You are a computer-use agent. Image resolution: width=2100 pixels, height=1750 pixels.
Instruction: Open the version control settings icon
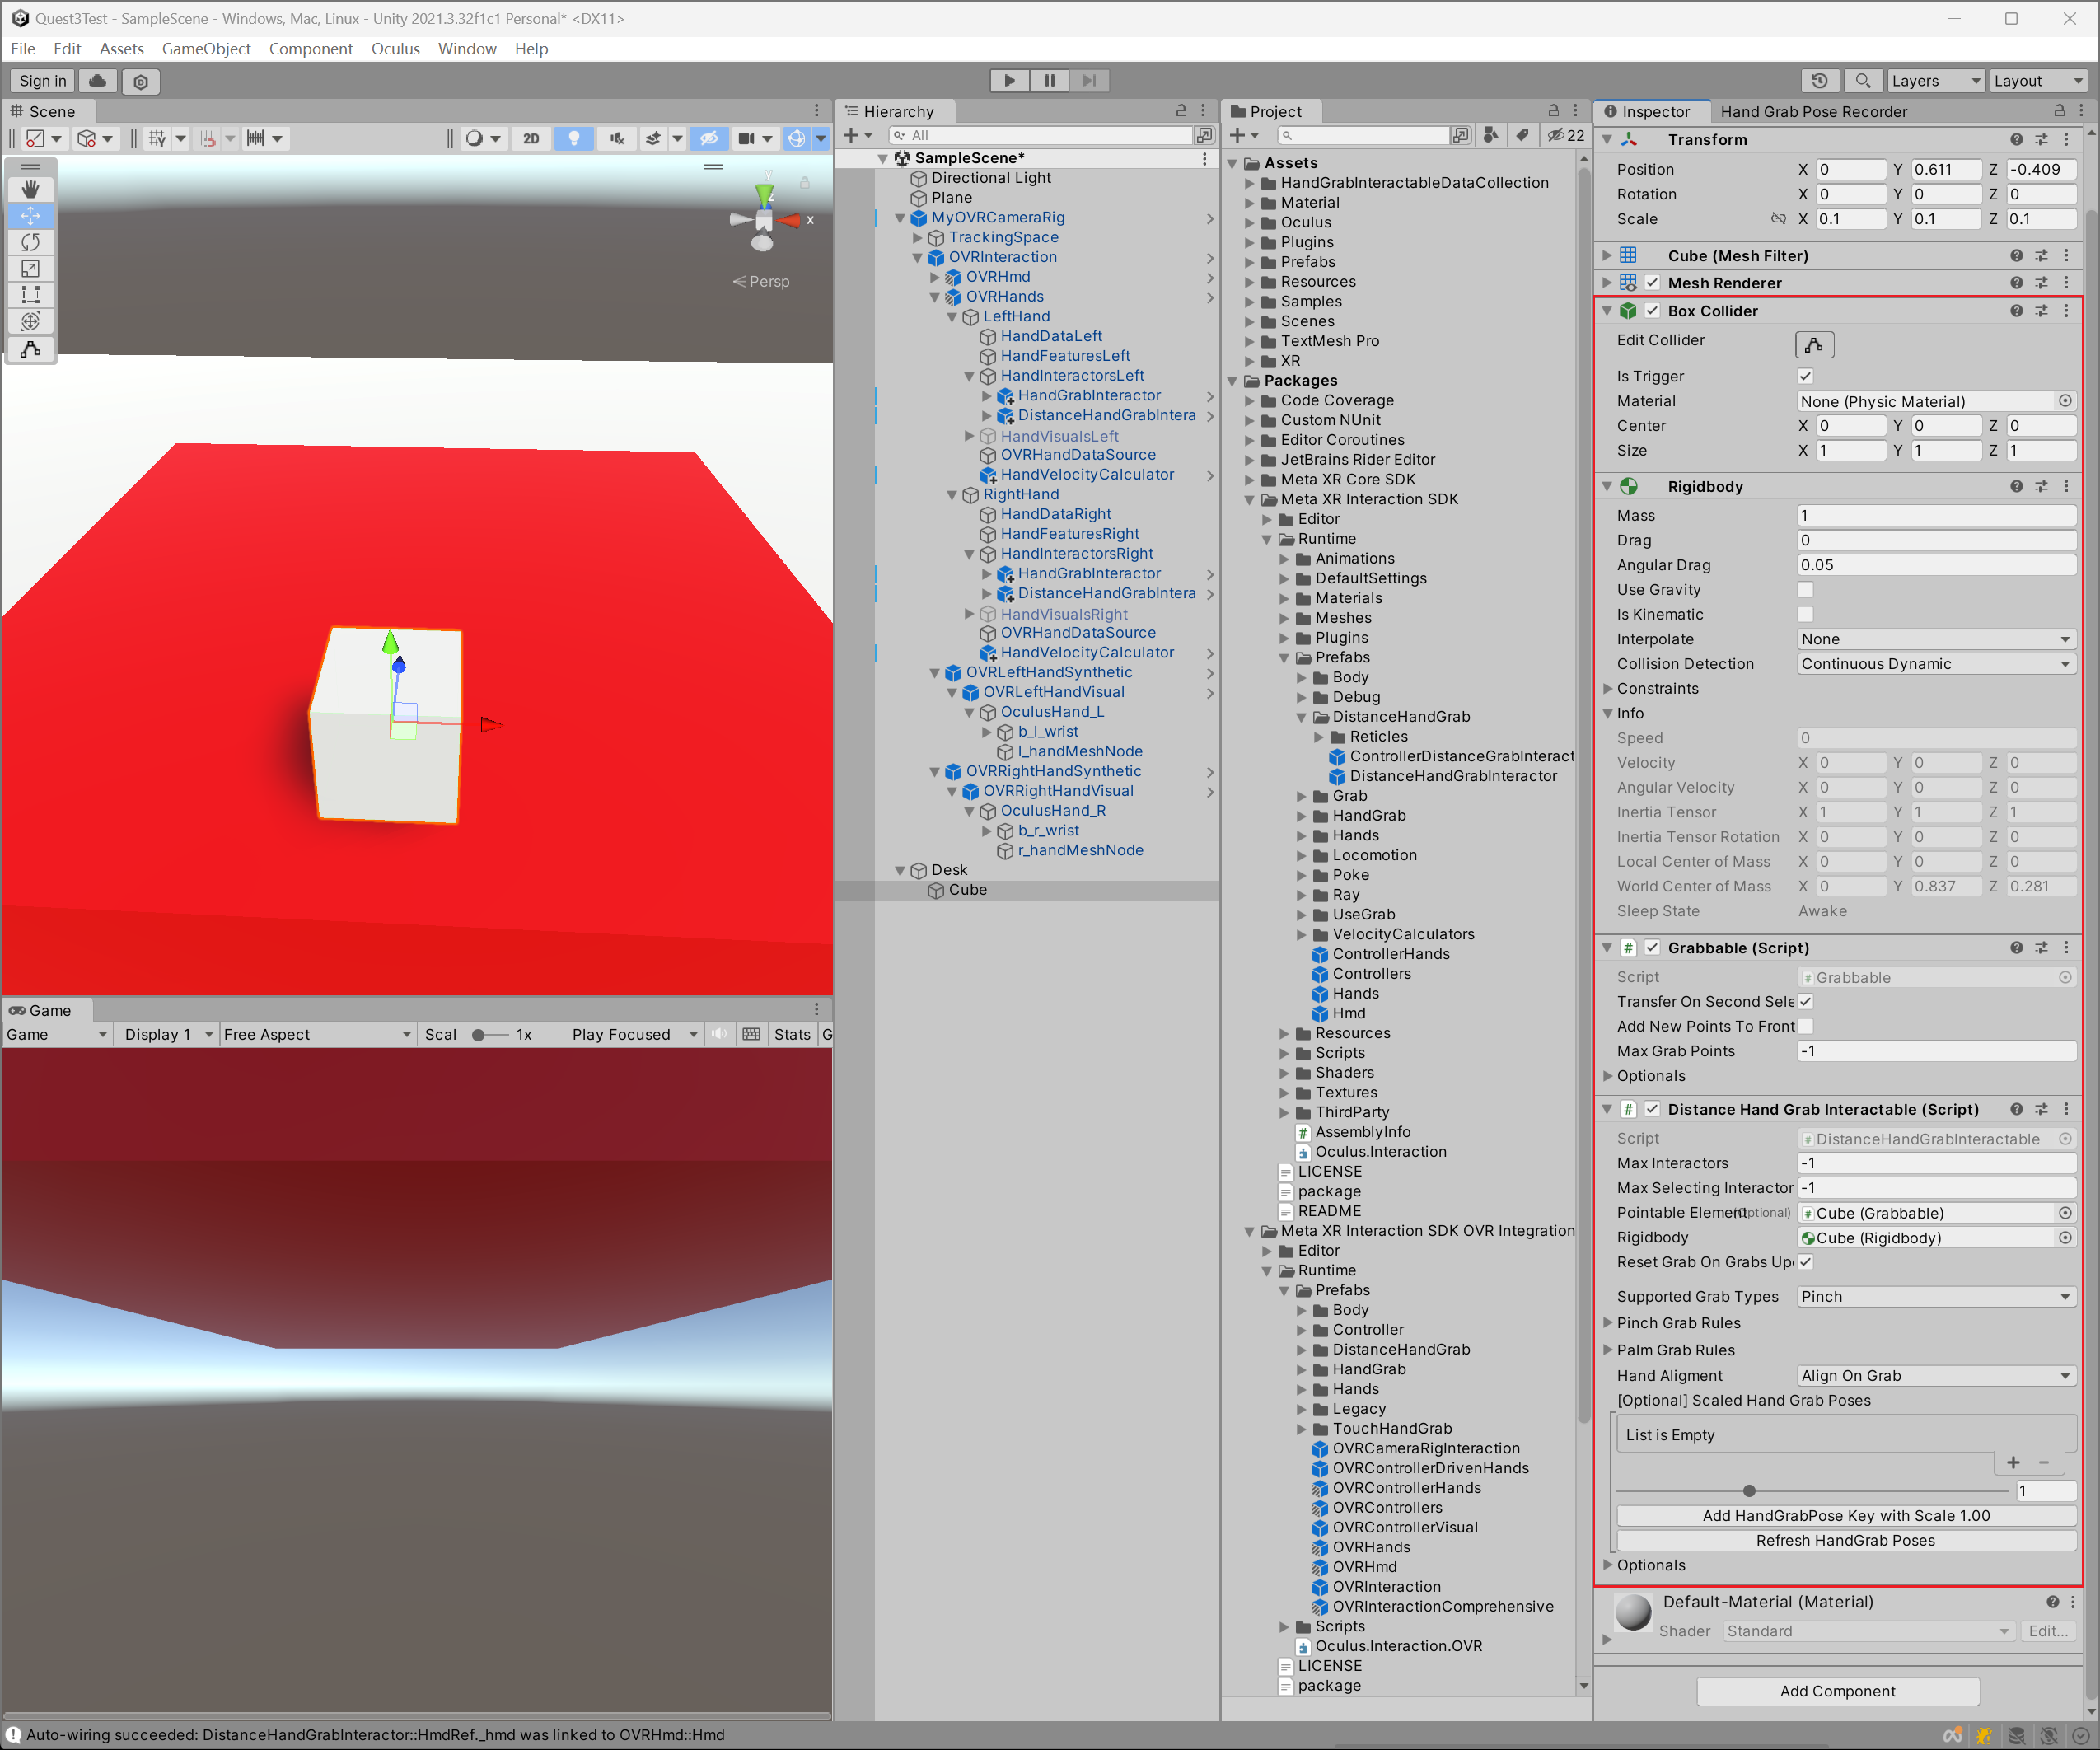141,81
